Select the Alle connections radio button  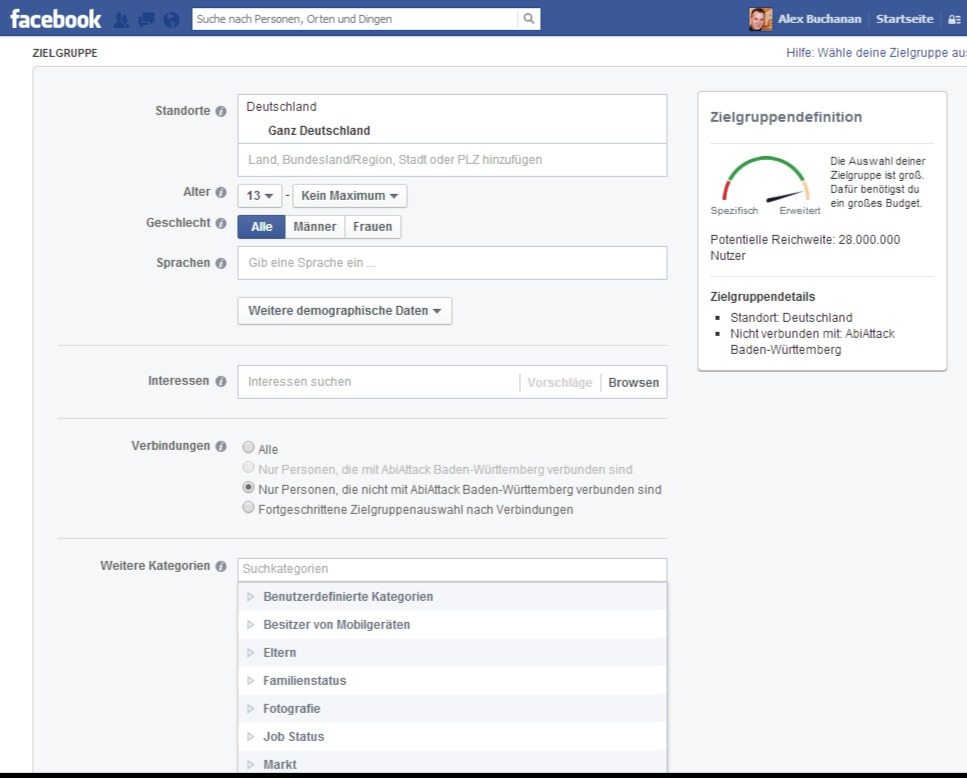pos(249,449)
